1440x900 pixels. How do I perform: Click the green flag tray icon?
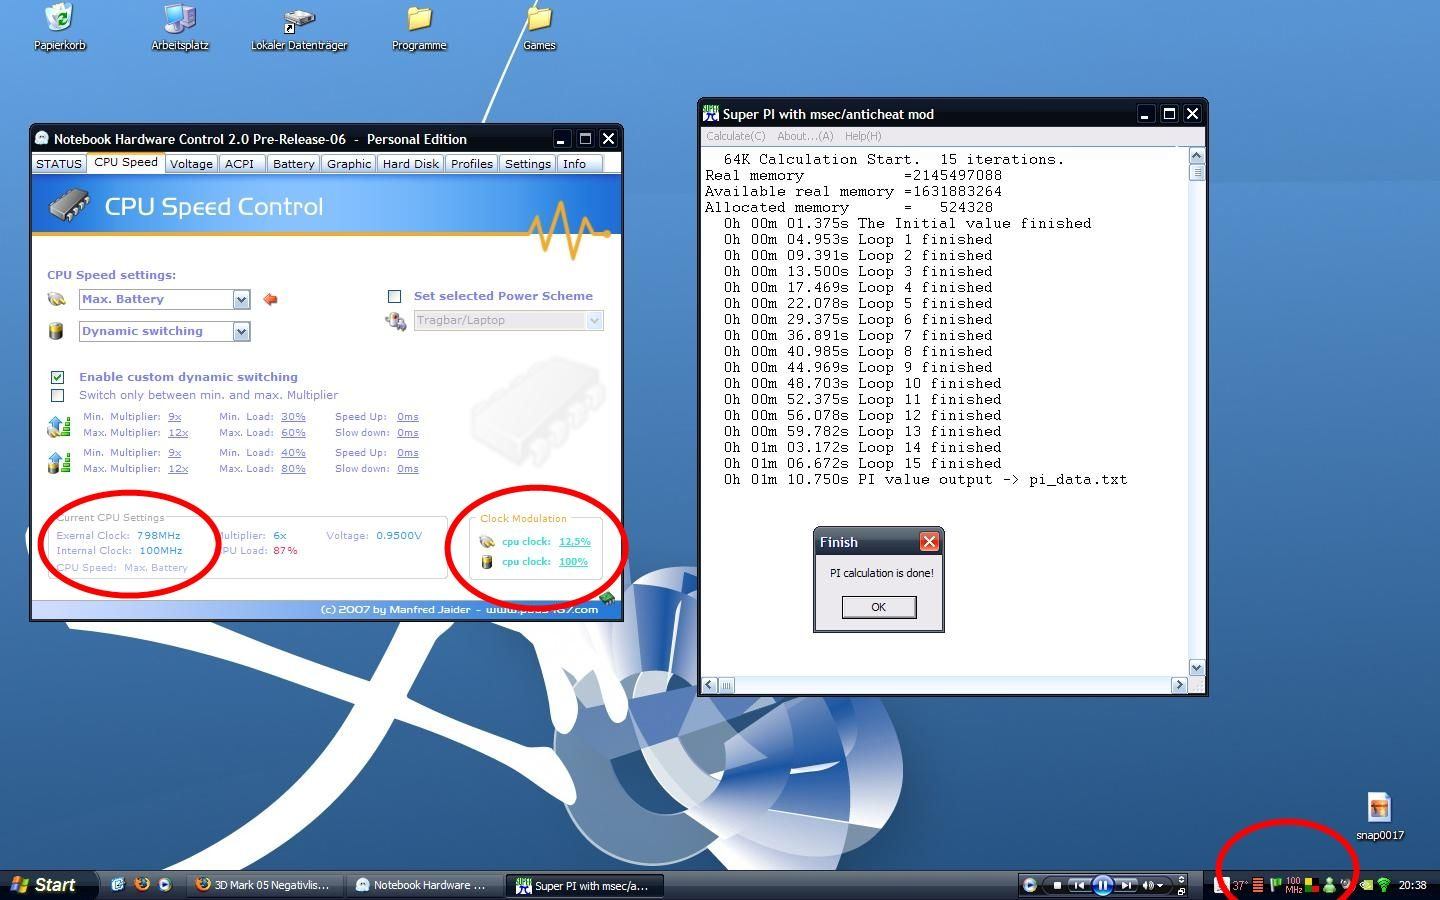point(1275,885)
